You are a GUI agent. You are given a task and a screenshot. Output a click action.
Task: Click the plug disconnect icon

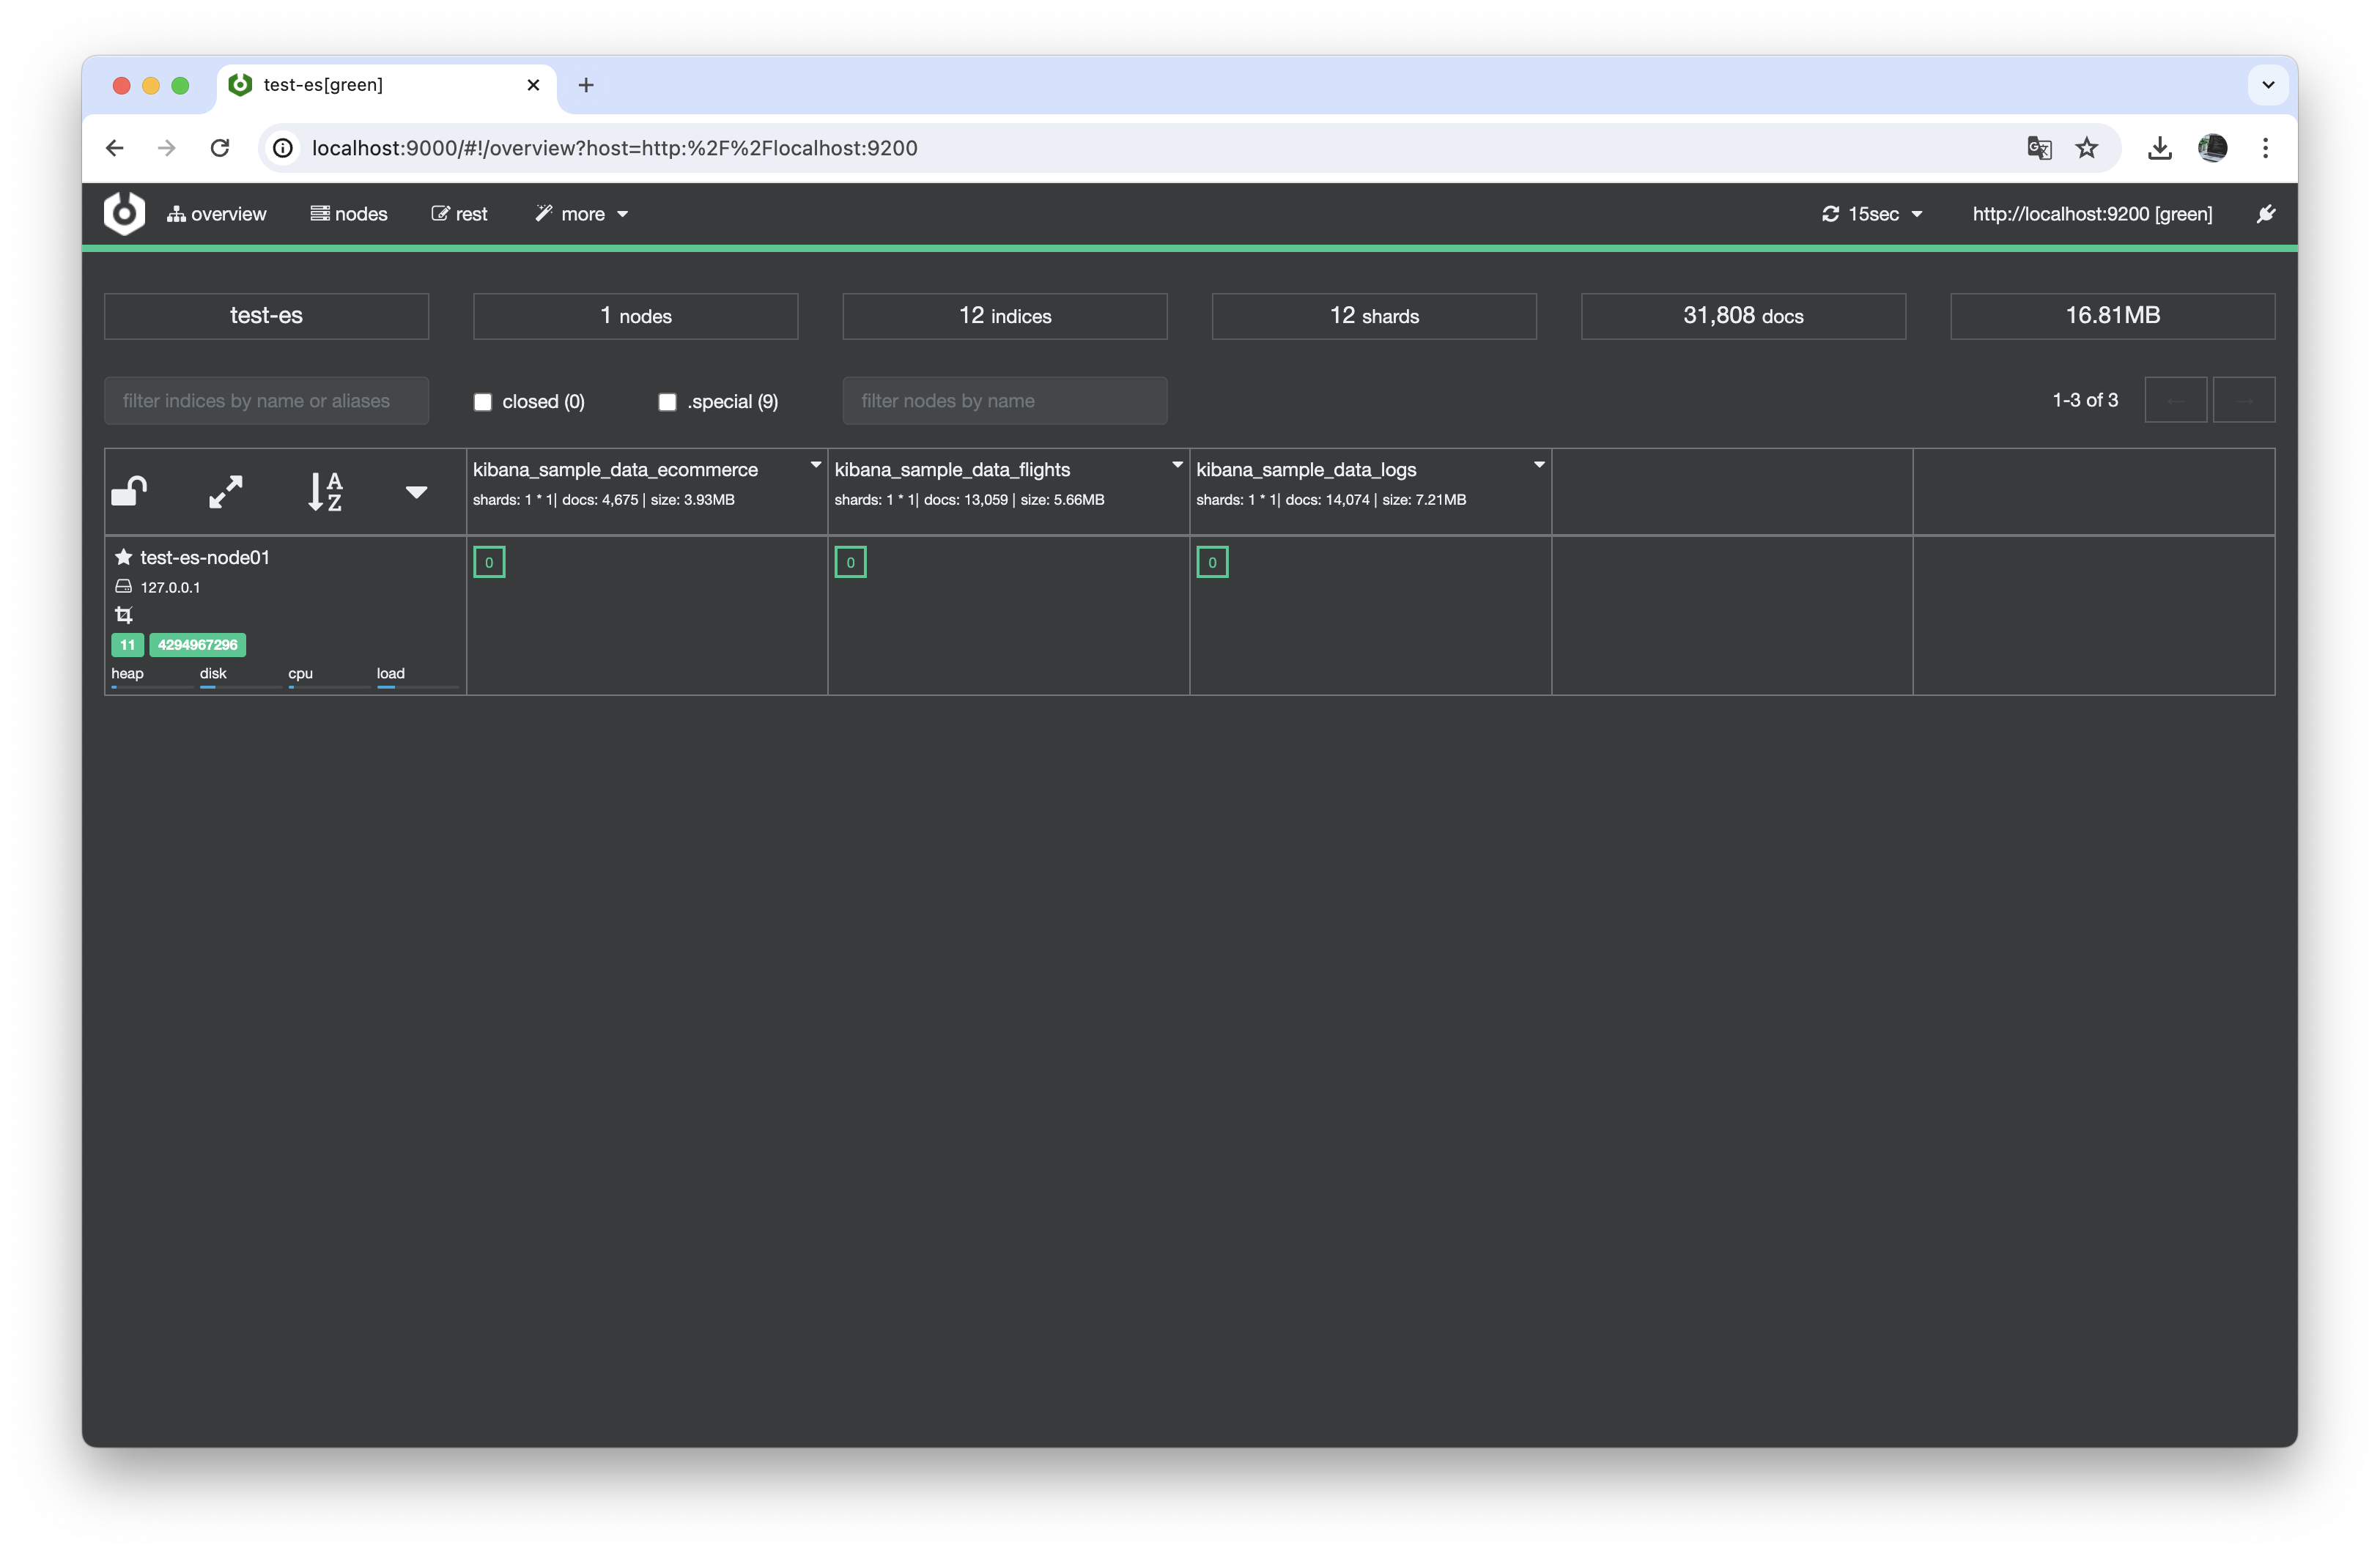point(2265,213)
